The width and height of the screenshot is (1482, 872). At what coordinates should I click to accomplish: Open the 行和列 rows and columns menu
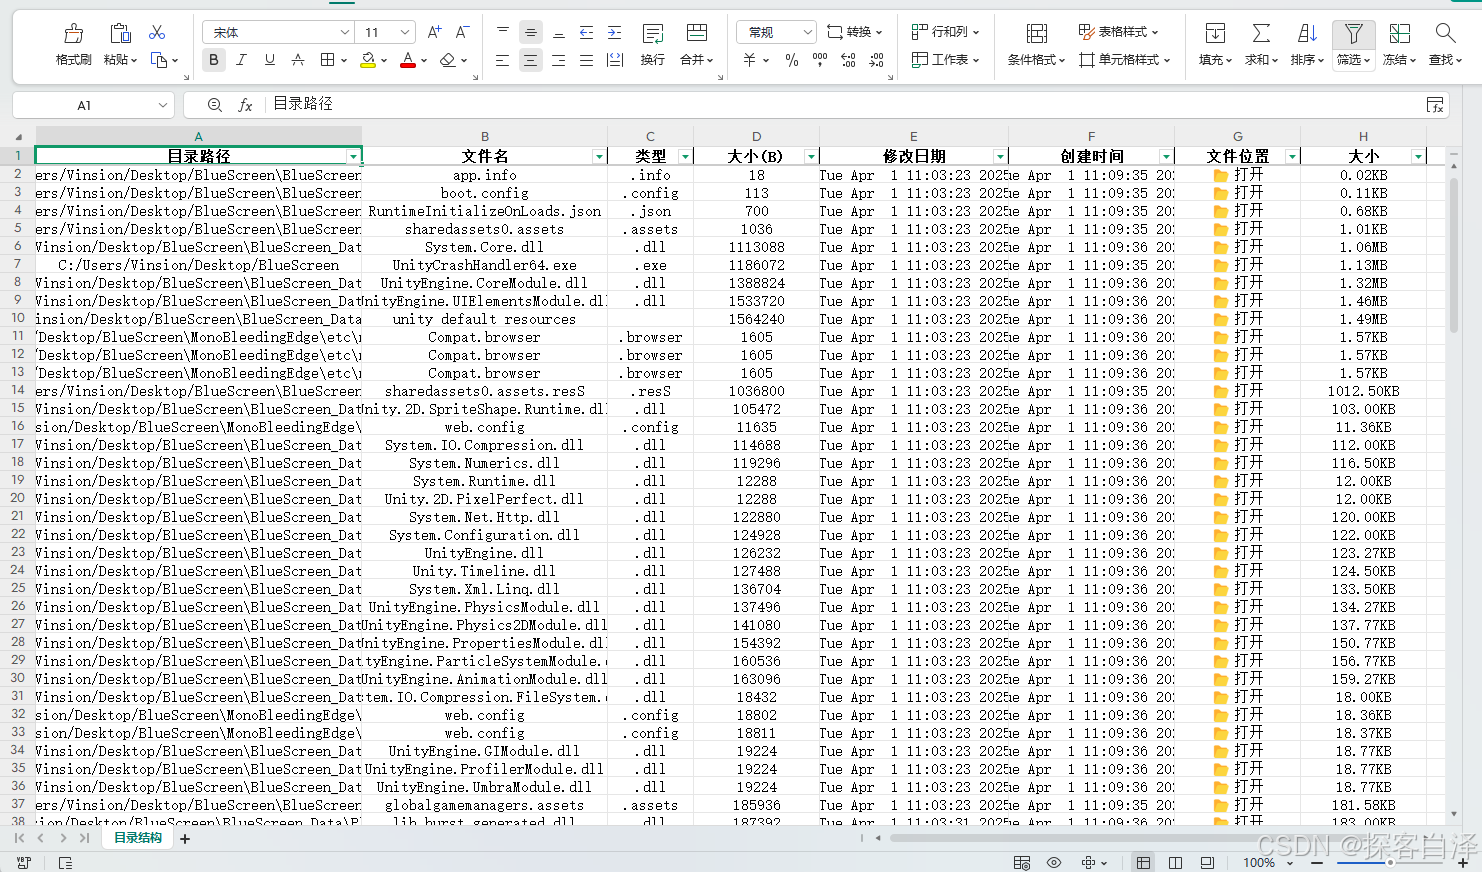pyautogui.click(x=946, y=32)
